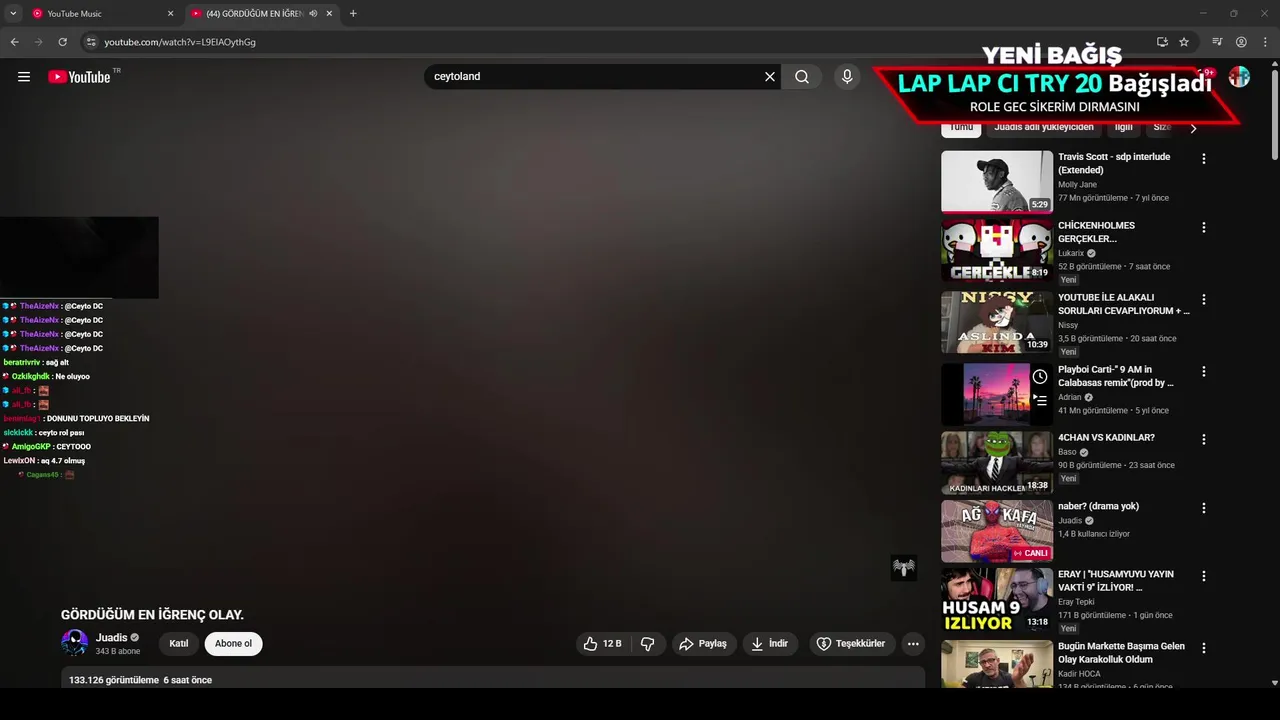Expand the description with 133.126 görüntüleme
This screenshot has width=1280, height=720.
pyautogui.click(x=493, y=678)
